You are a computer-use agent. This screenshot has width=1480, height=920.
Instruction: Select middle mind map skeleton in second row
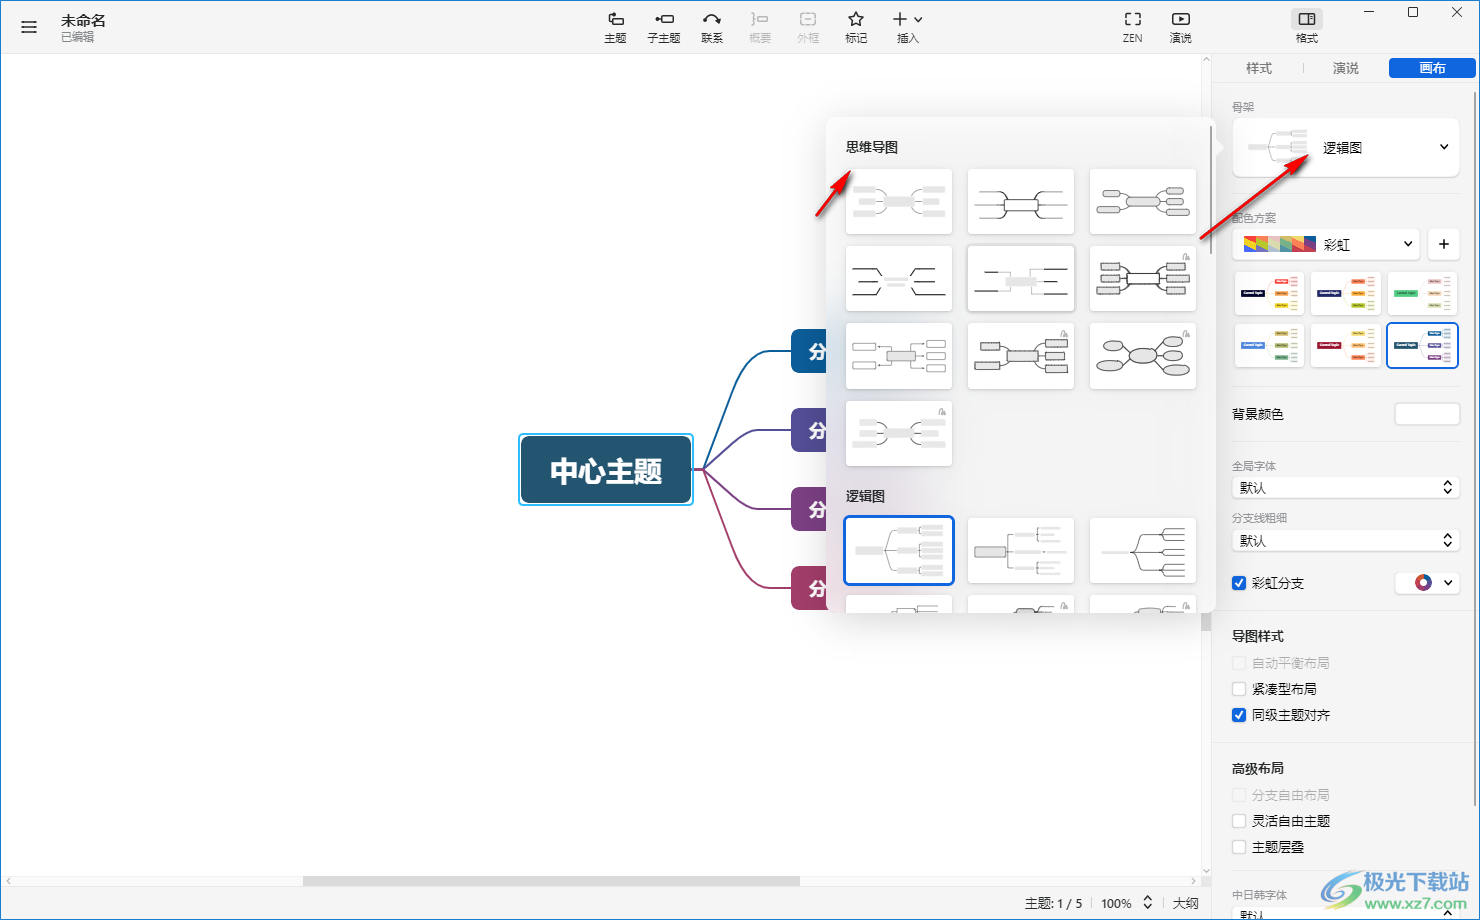click(x=1021, y=279)
